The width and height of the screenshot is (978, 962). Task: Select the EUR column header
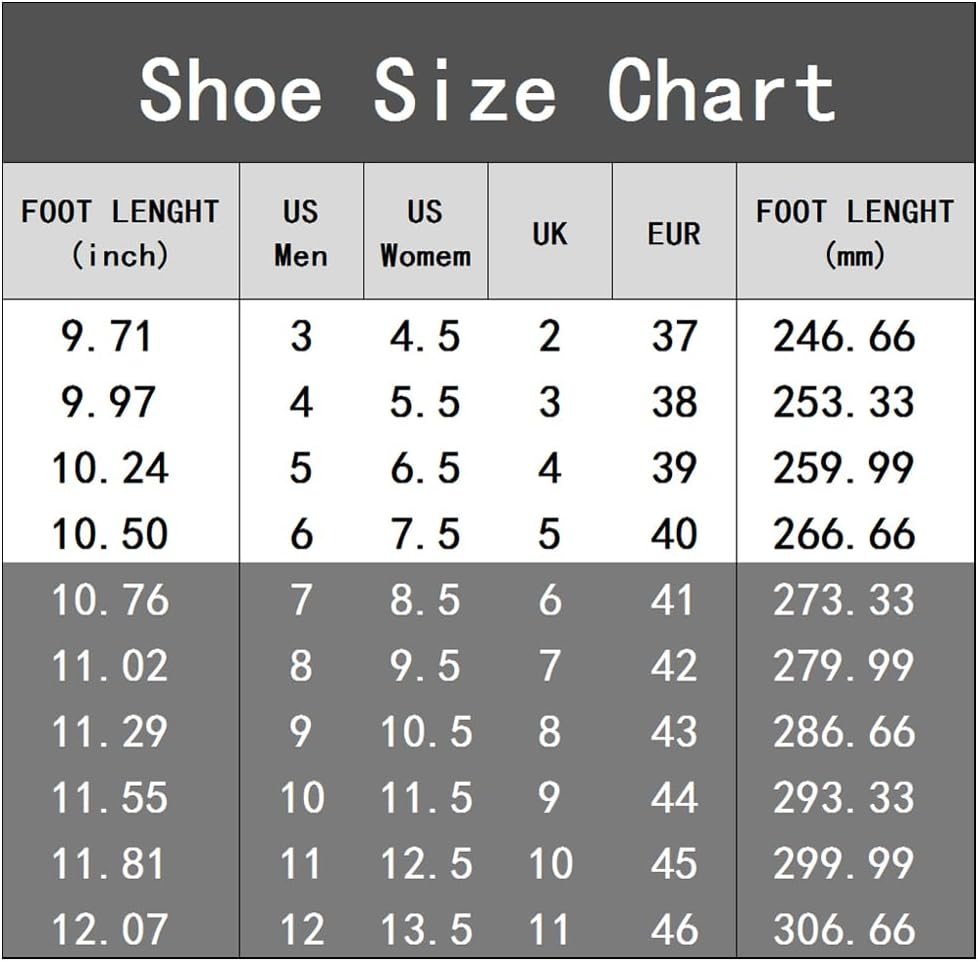tap(674, 233)
